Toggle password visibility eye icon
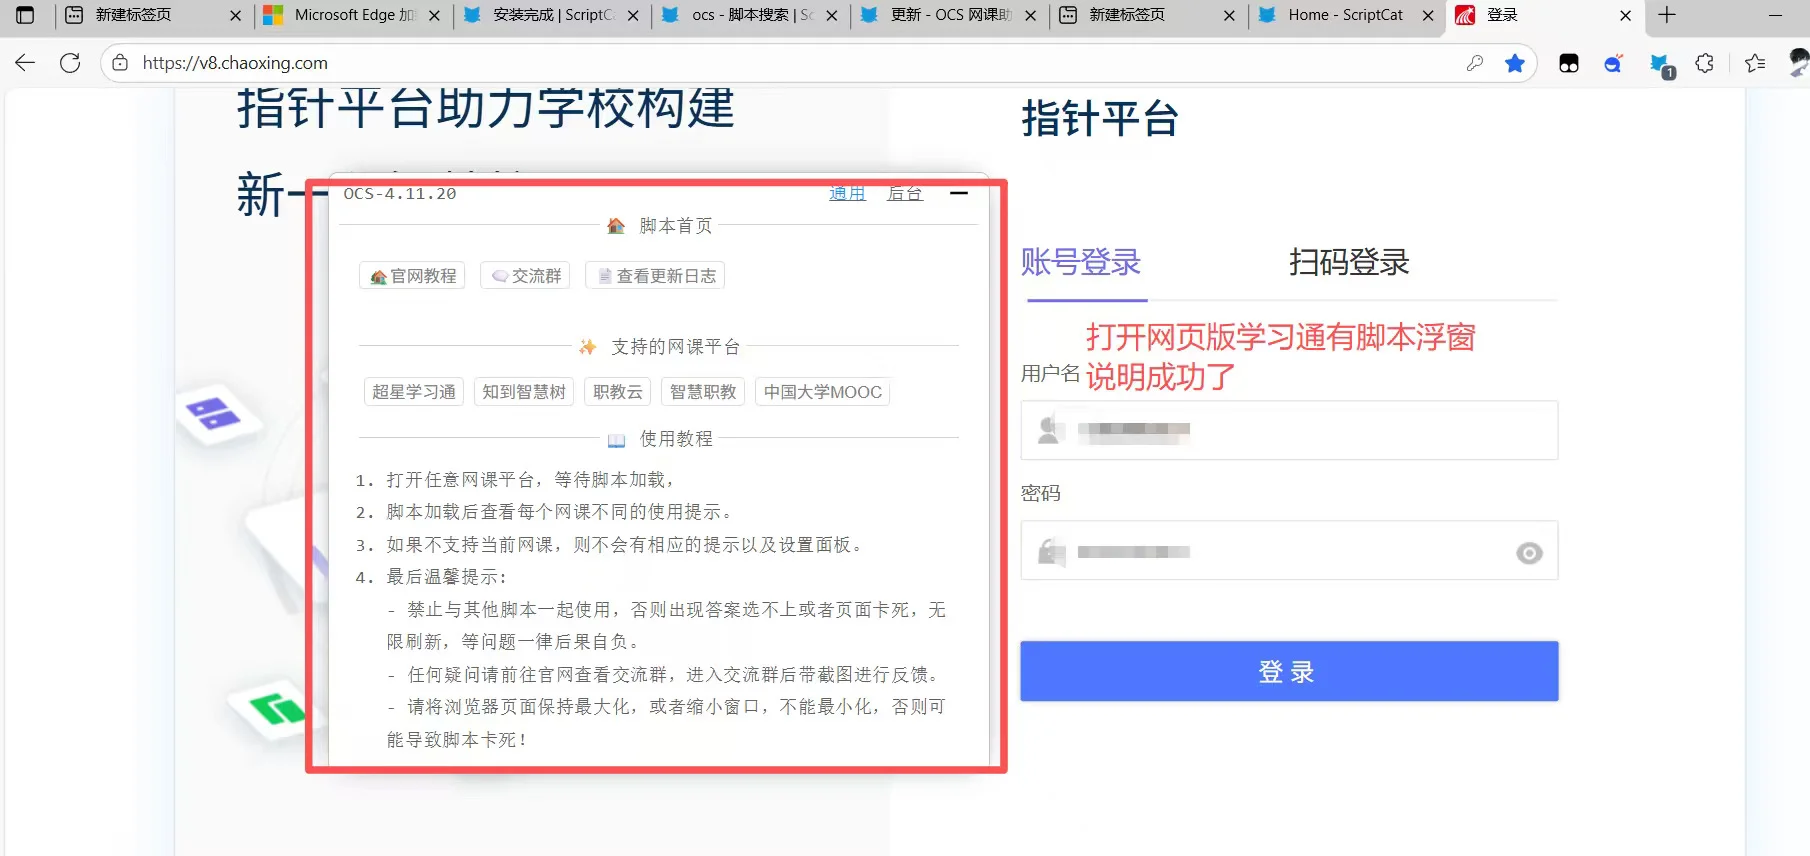 (x=1529, y=553)
